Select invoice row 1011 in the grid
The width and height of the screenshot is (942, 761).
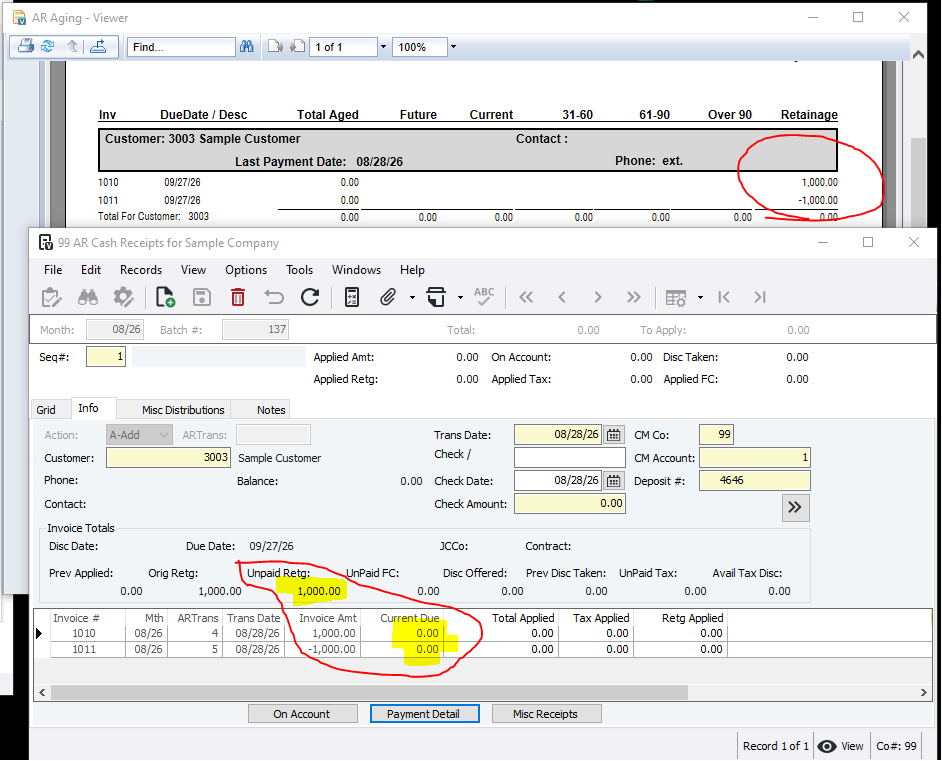point(389,649)
